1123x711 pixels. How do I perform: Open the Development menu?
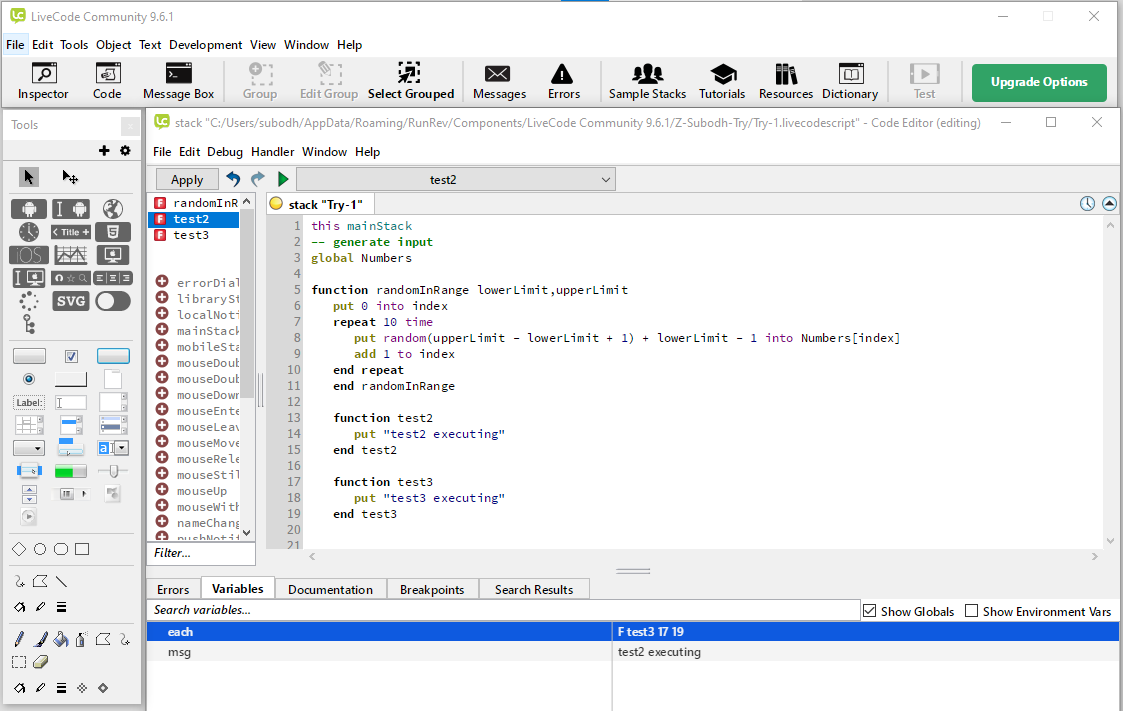205,45
